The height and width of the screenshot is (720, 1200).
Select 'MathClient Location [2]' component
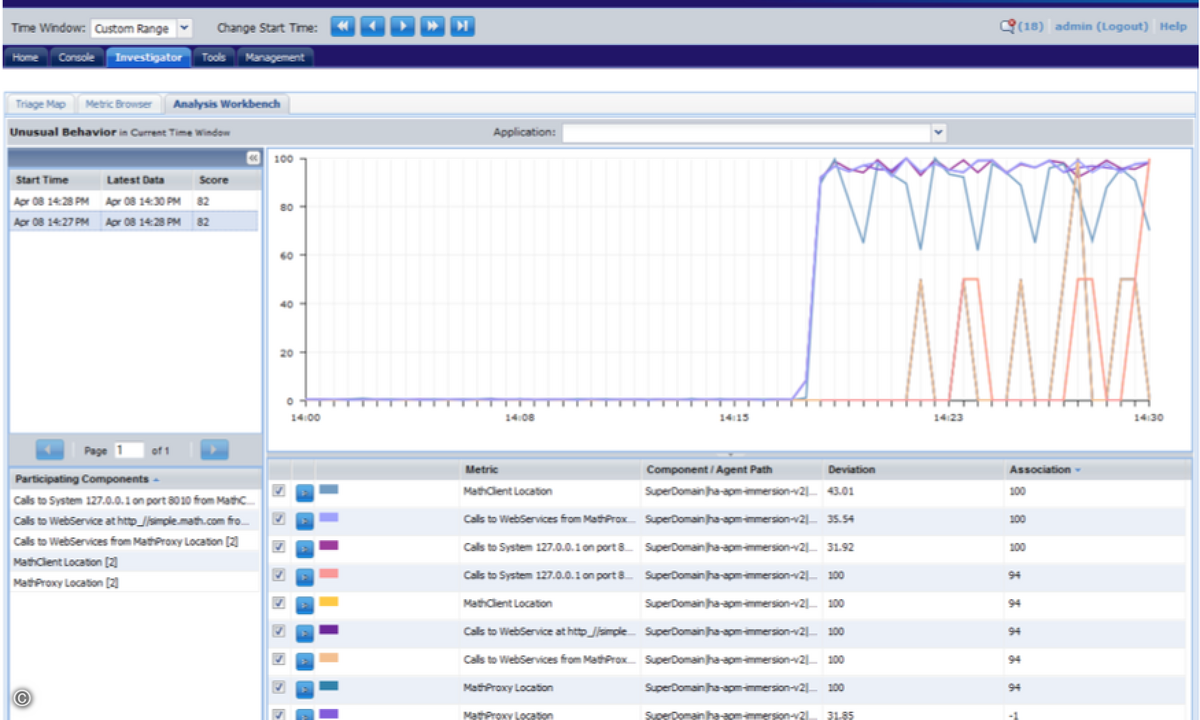(136, 562)
